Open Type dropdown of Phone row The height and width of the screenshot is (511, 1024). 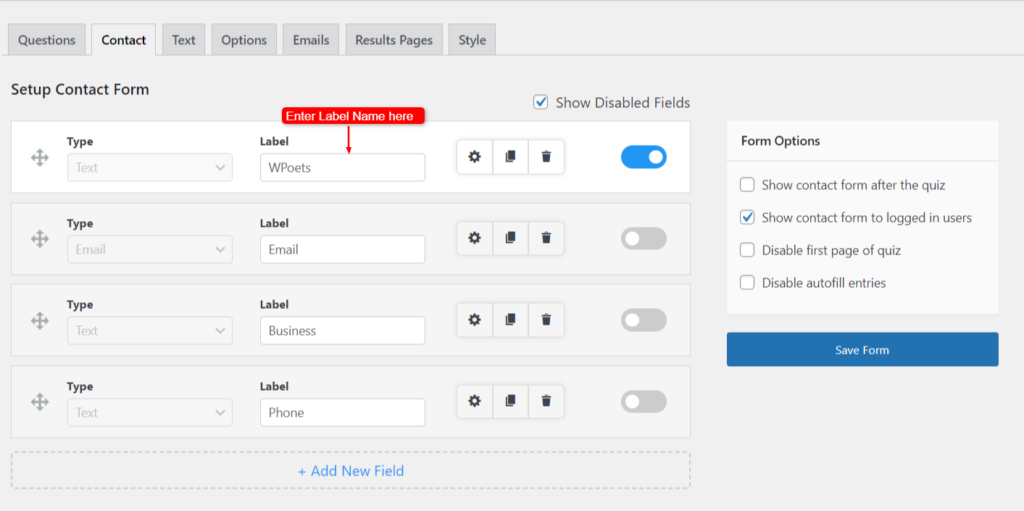150,412
